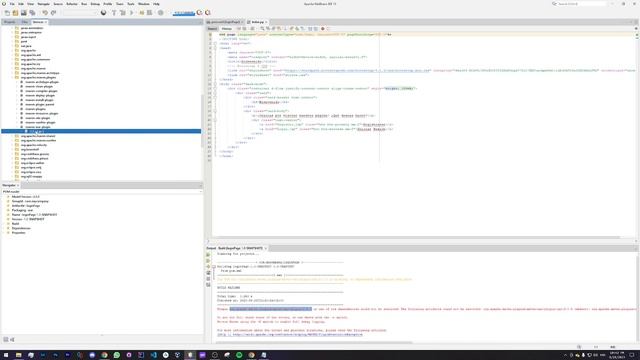Open the Tools menu

[131, 4]
